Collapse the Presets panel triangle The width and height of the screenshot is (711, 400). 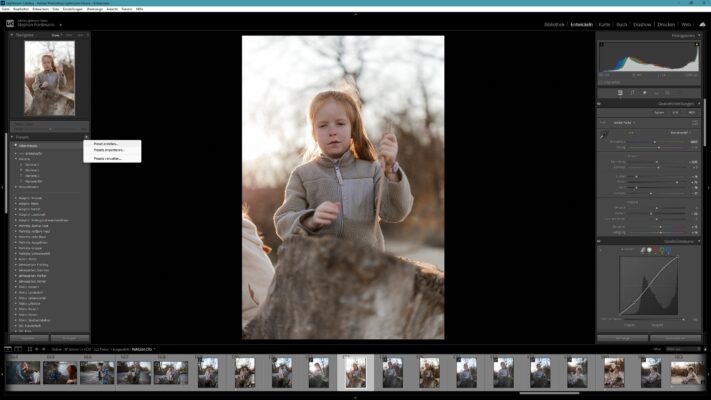click(12, 137)
